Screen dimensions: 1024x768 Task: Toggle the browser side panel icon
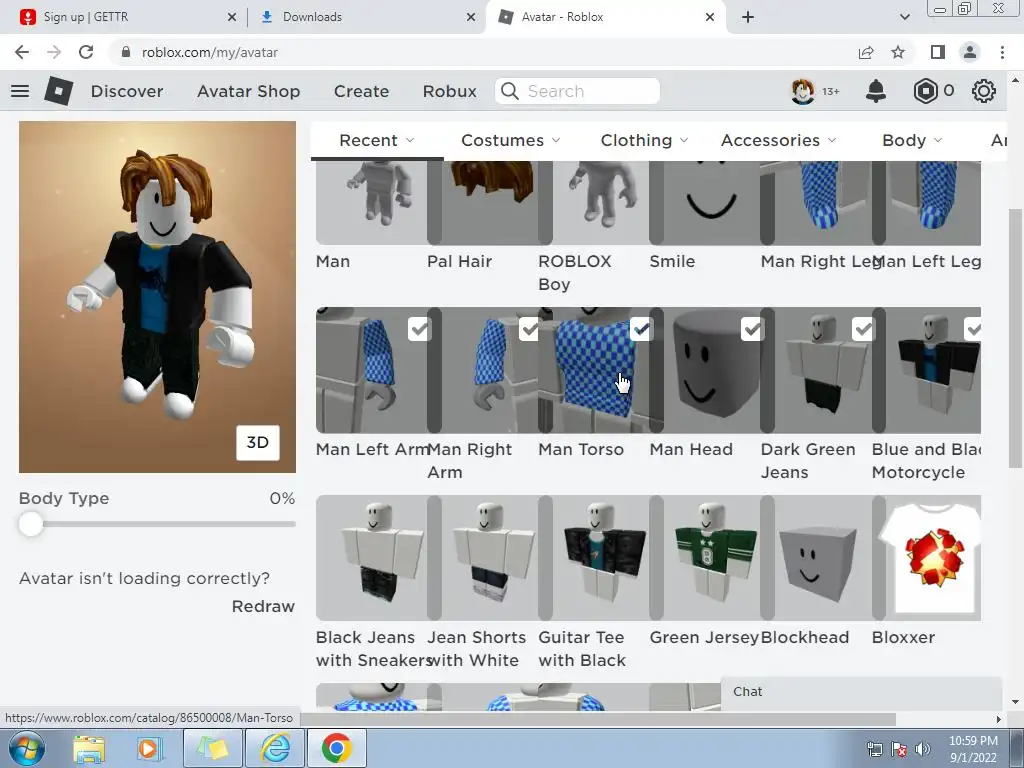click(x=938, y=52)
